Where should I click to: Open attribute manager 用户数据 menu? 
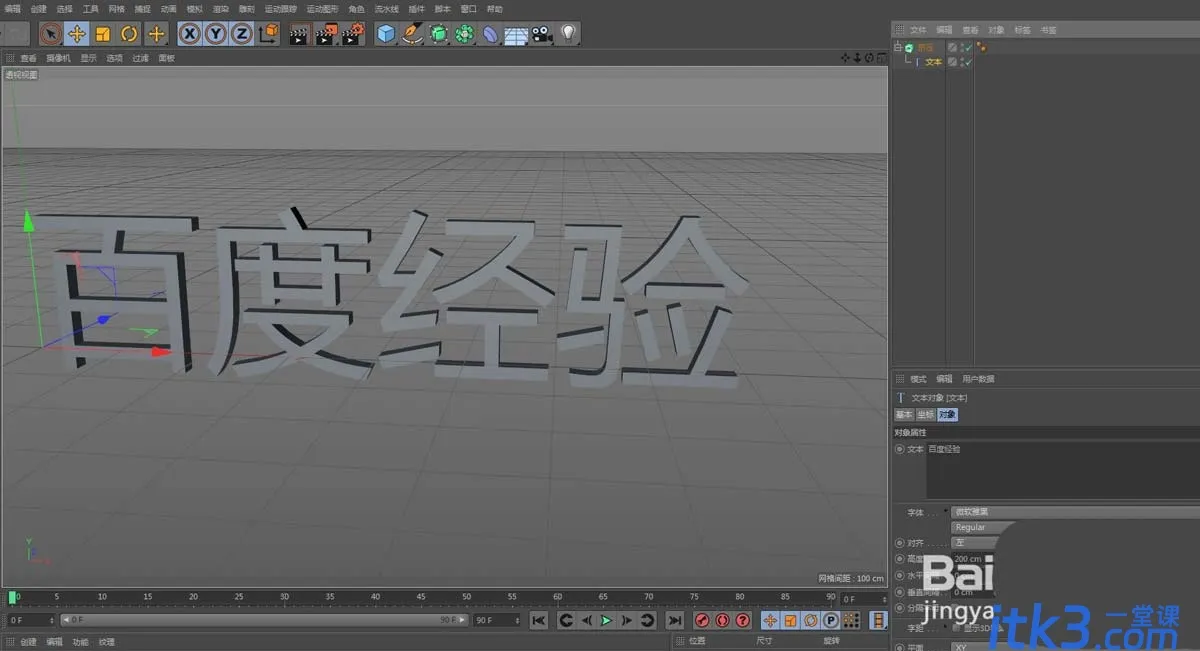(x=978, y=379)
